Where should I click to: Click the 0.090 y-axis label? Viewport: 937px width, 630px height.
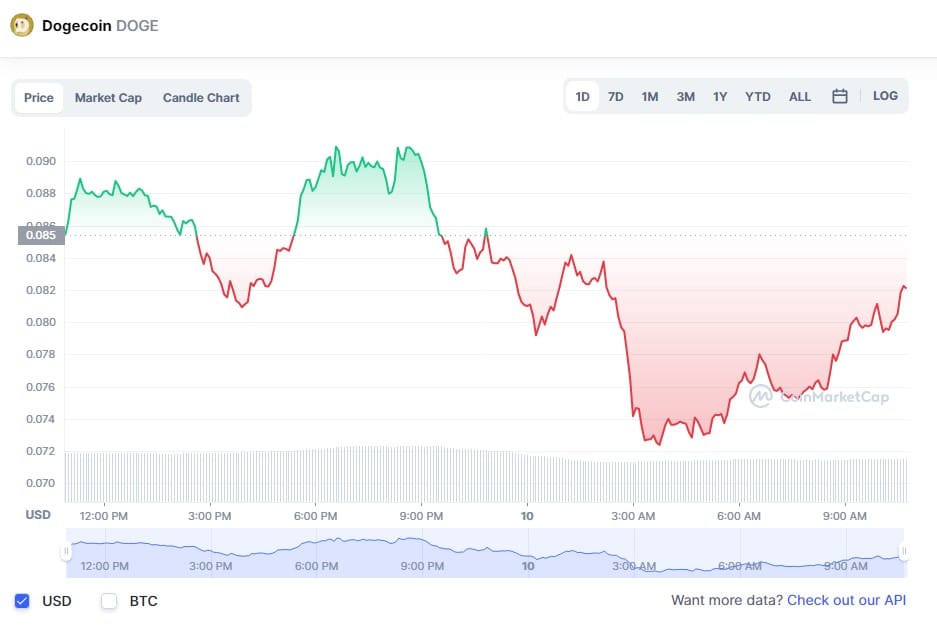point(41,161)
